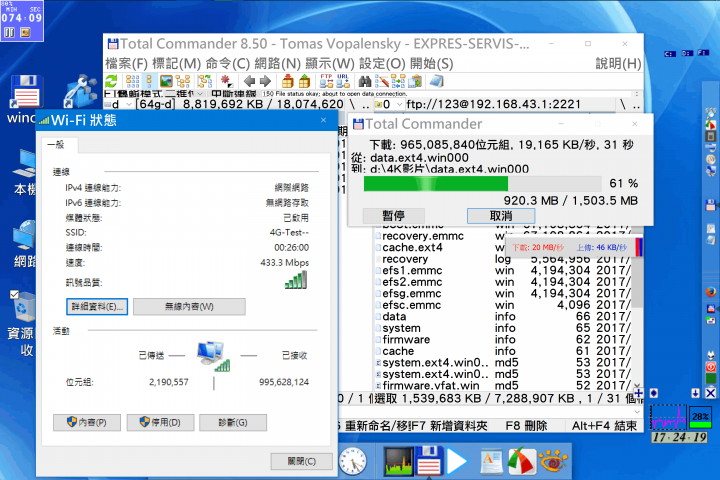Image resolution: width=720 pixels, height=480 pixels.
Task: Click the red power icon in right sidebar
Action: point(710,367)
